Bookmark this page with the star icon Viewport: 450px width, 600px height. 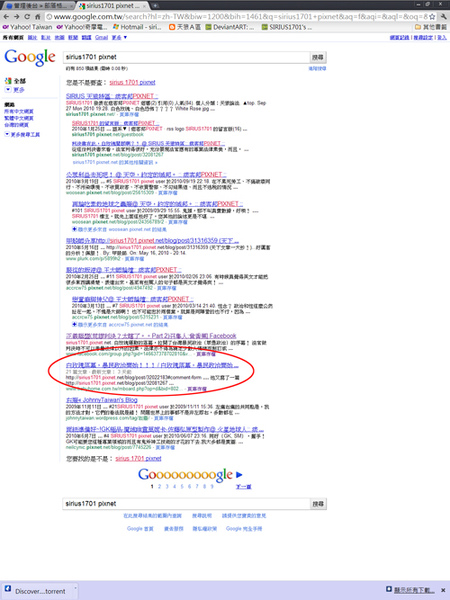[432, 17]
